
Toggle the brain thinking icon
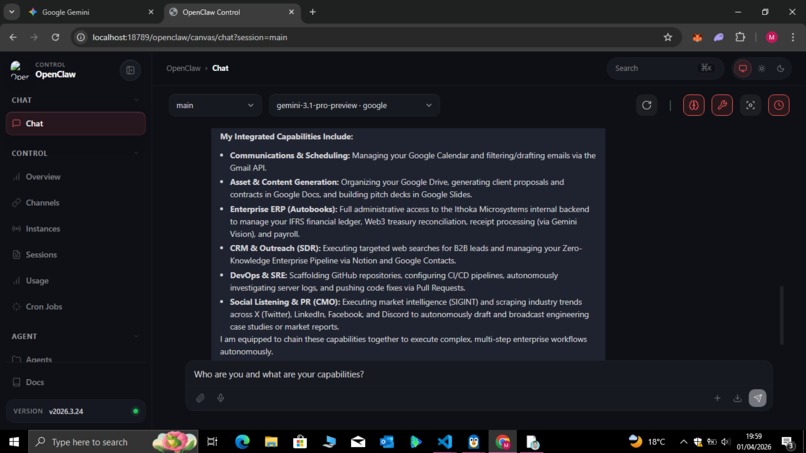point(694,105)
